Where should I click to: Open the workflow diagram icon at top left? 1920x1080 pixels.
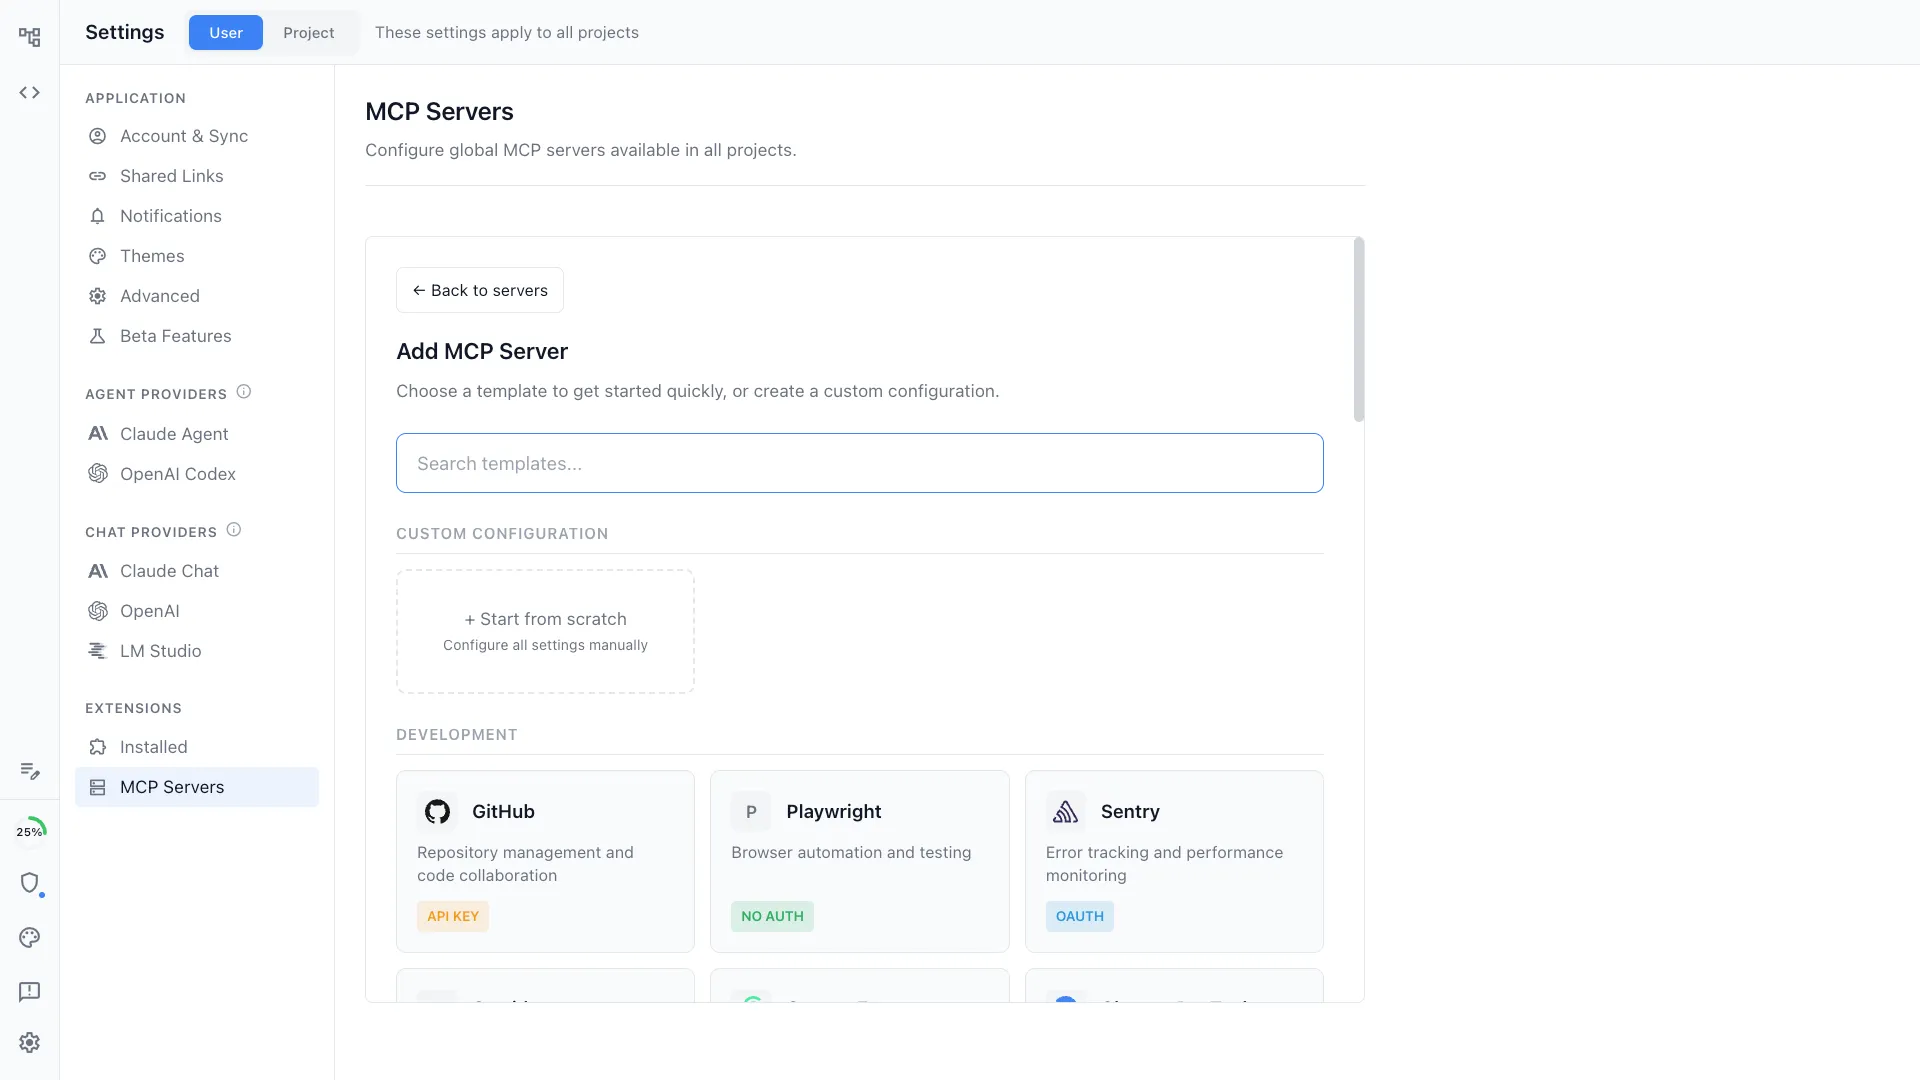point(30,37)
